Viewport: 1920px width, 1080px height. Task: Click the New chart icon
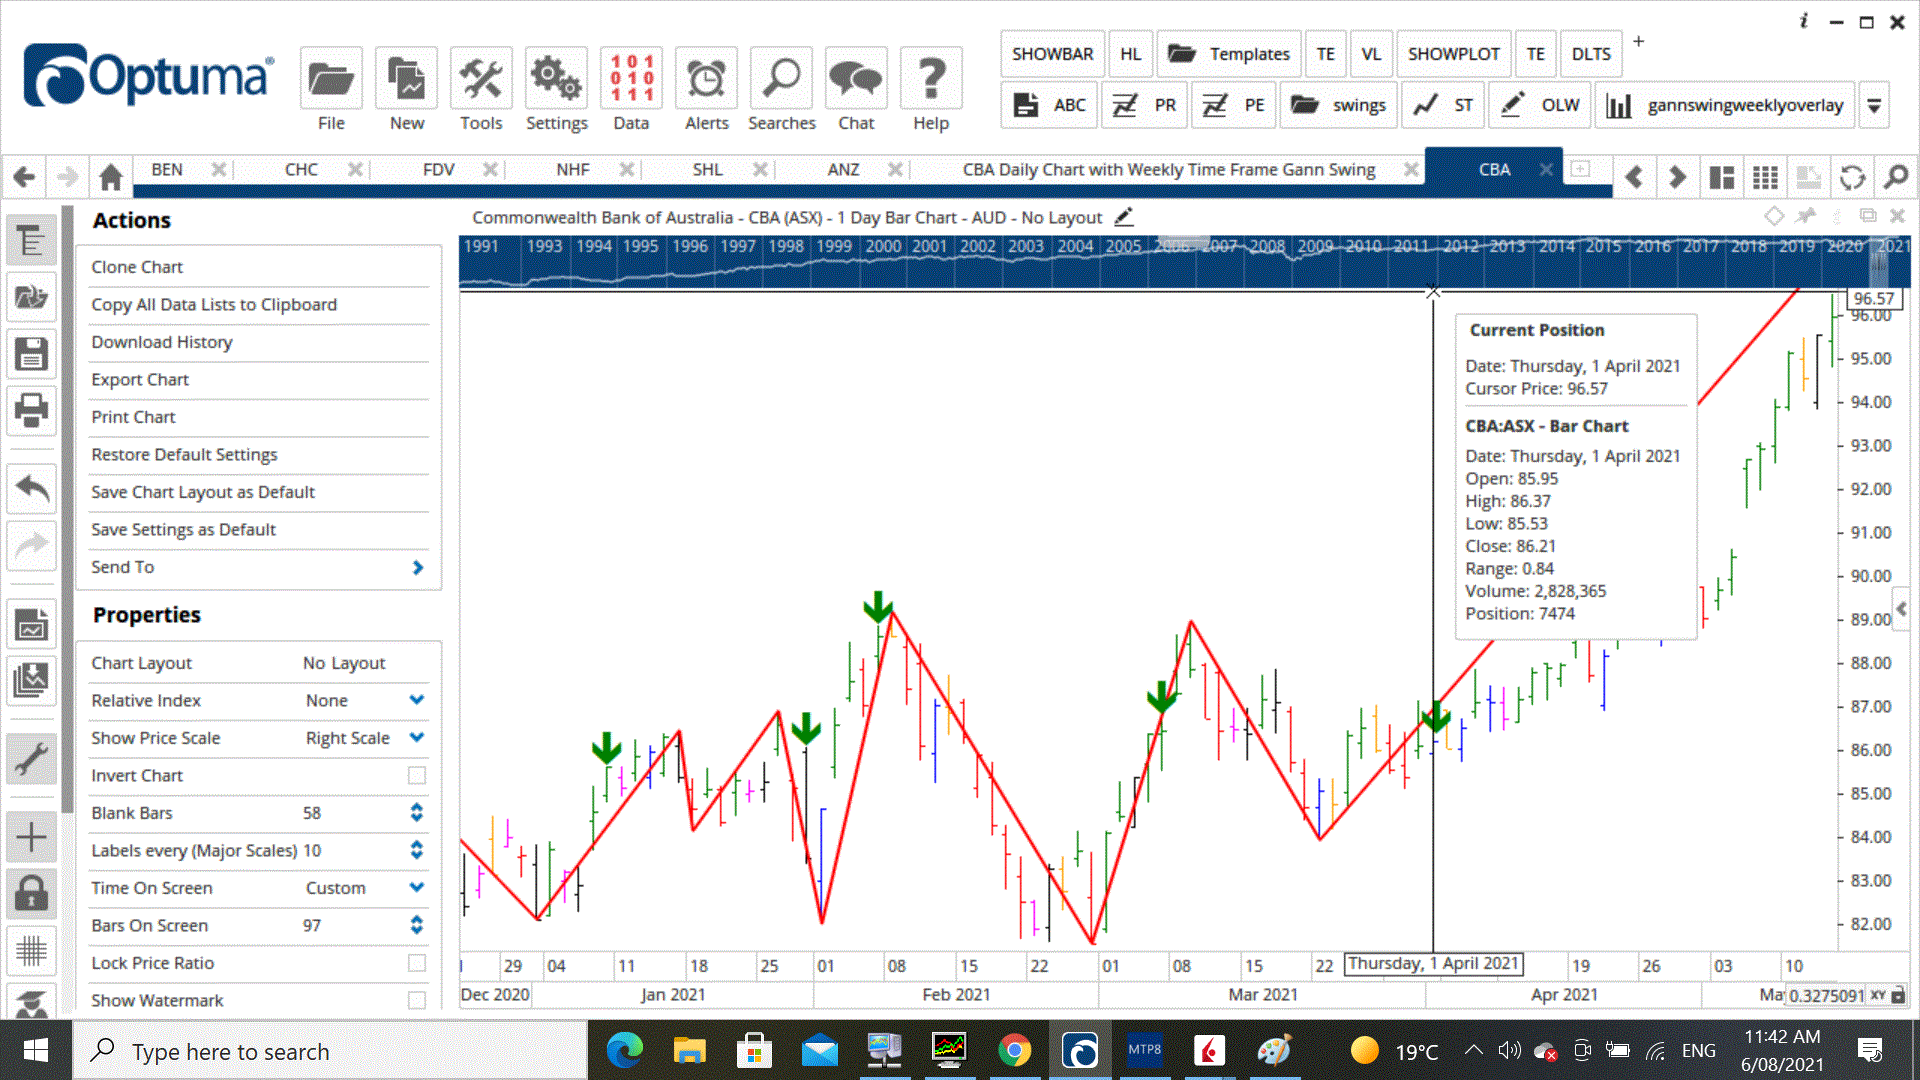(406, 78)
